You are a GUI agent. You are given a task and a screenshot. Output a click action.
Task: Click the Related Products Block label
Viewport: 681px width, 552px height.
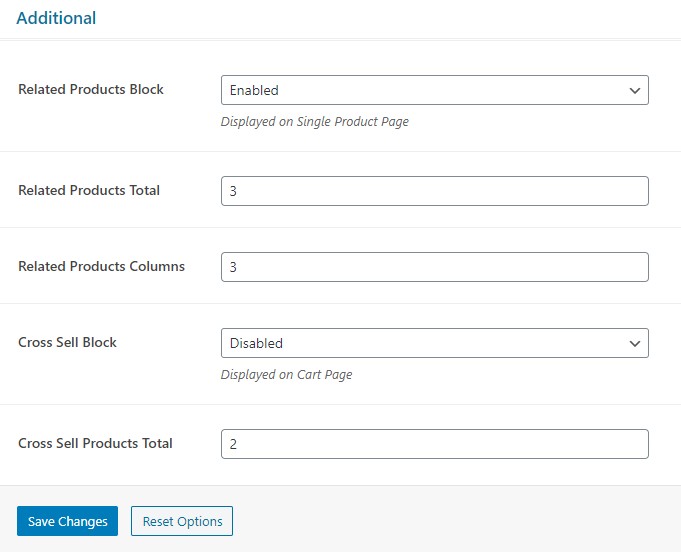click(x=91, y=89)
